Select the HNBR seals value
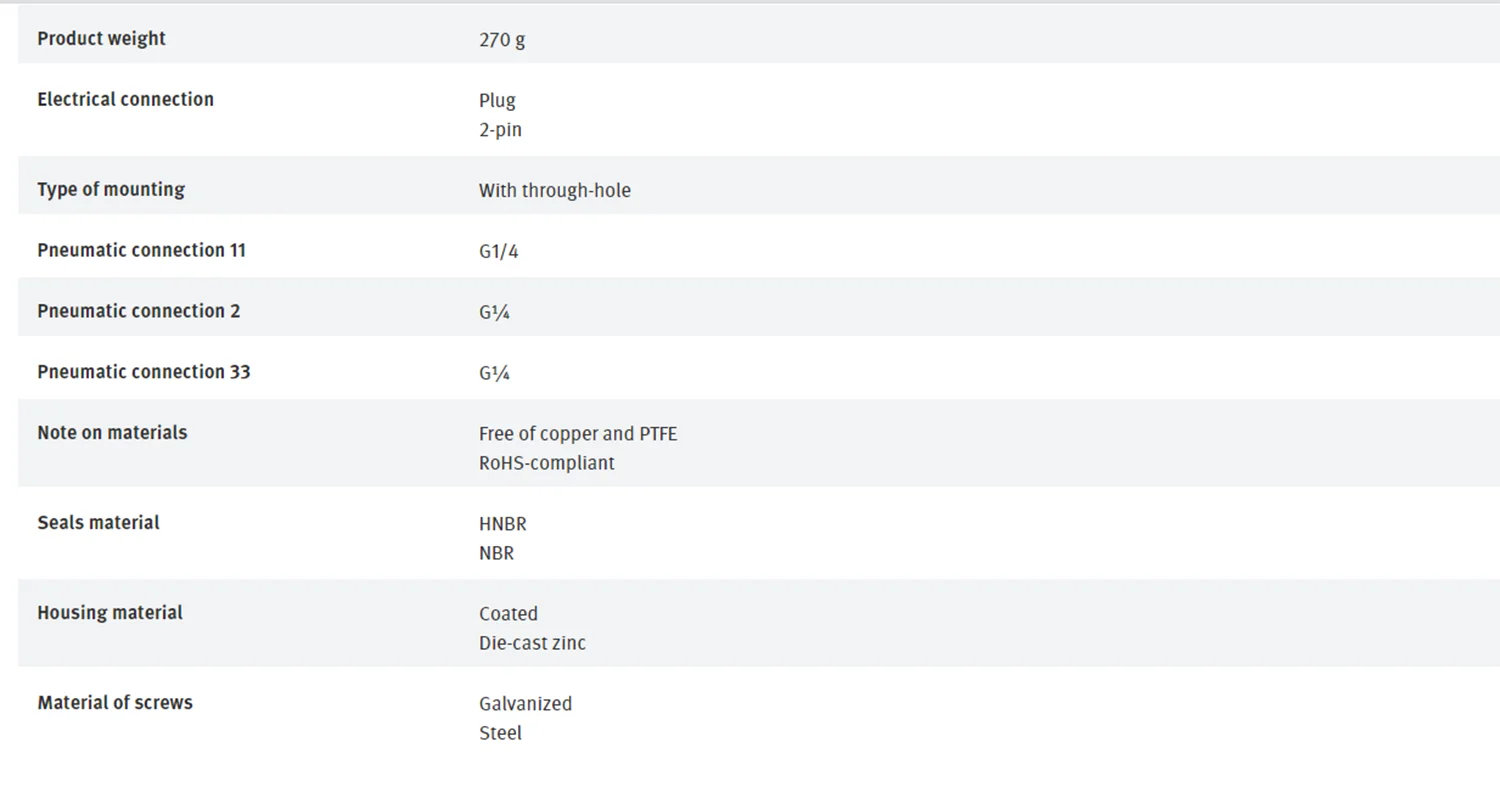This screenshot has width=1500, height=787. tap(502, 524)
